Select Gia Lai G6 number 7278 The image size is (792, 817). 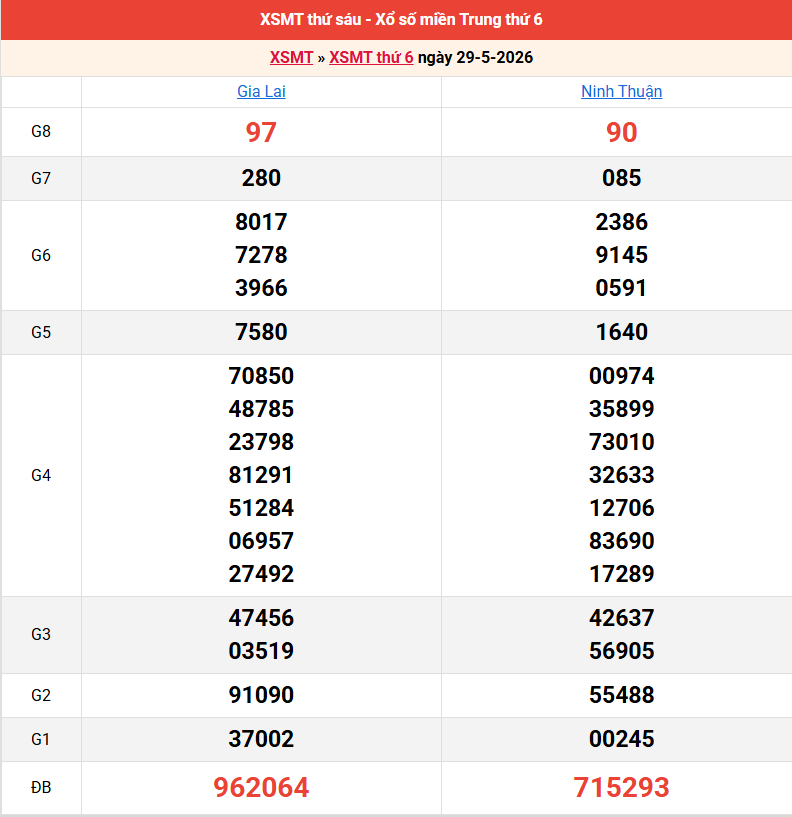coord(261,255)
